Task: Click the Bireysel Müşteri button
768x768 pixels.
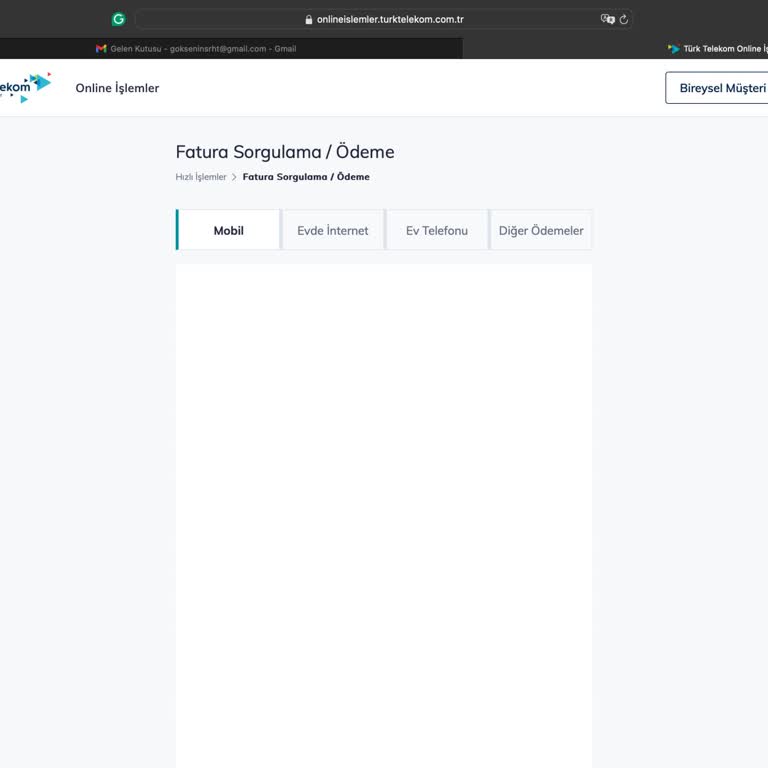Action: (x=717, y=88)
